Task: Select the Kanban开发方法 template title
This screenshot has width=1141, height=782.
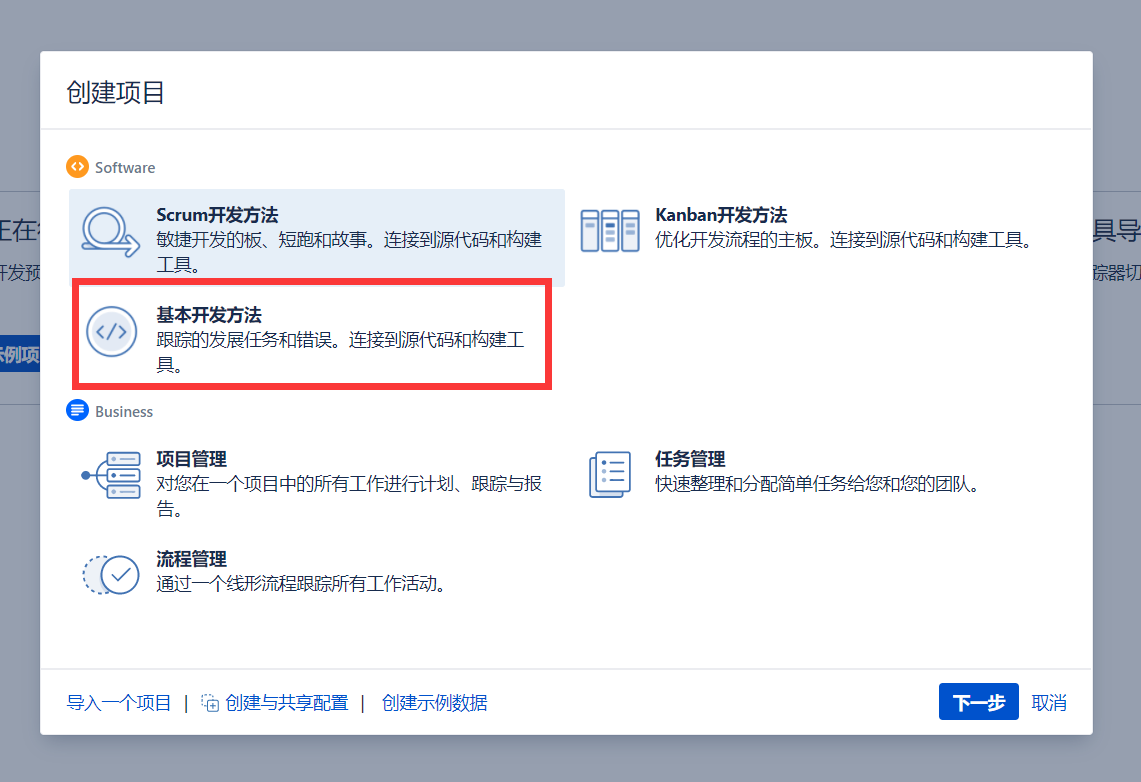Action: point(720,215)
